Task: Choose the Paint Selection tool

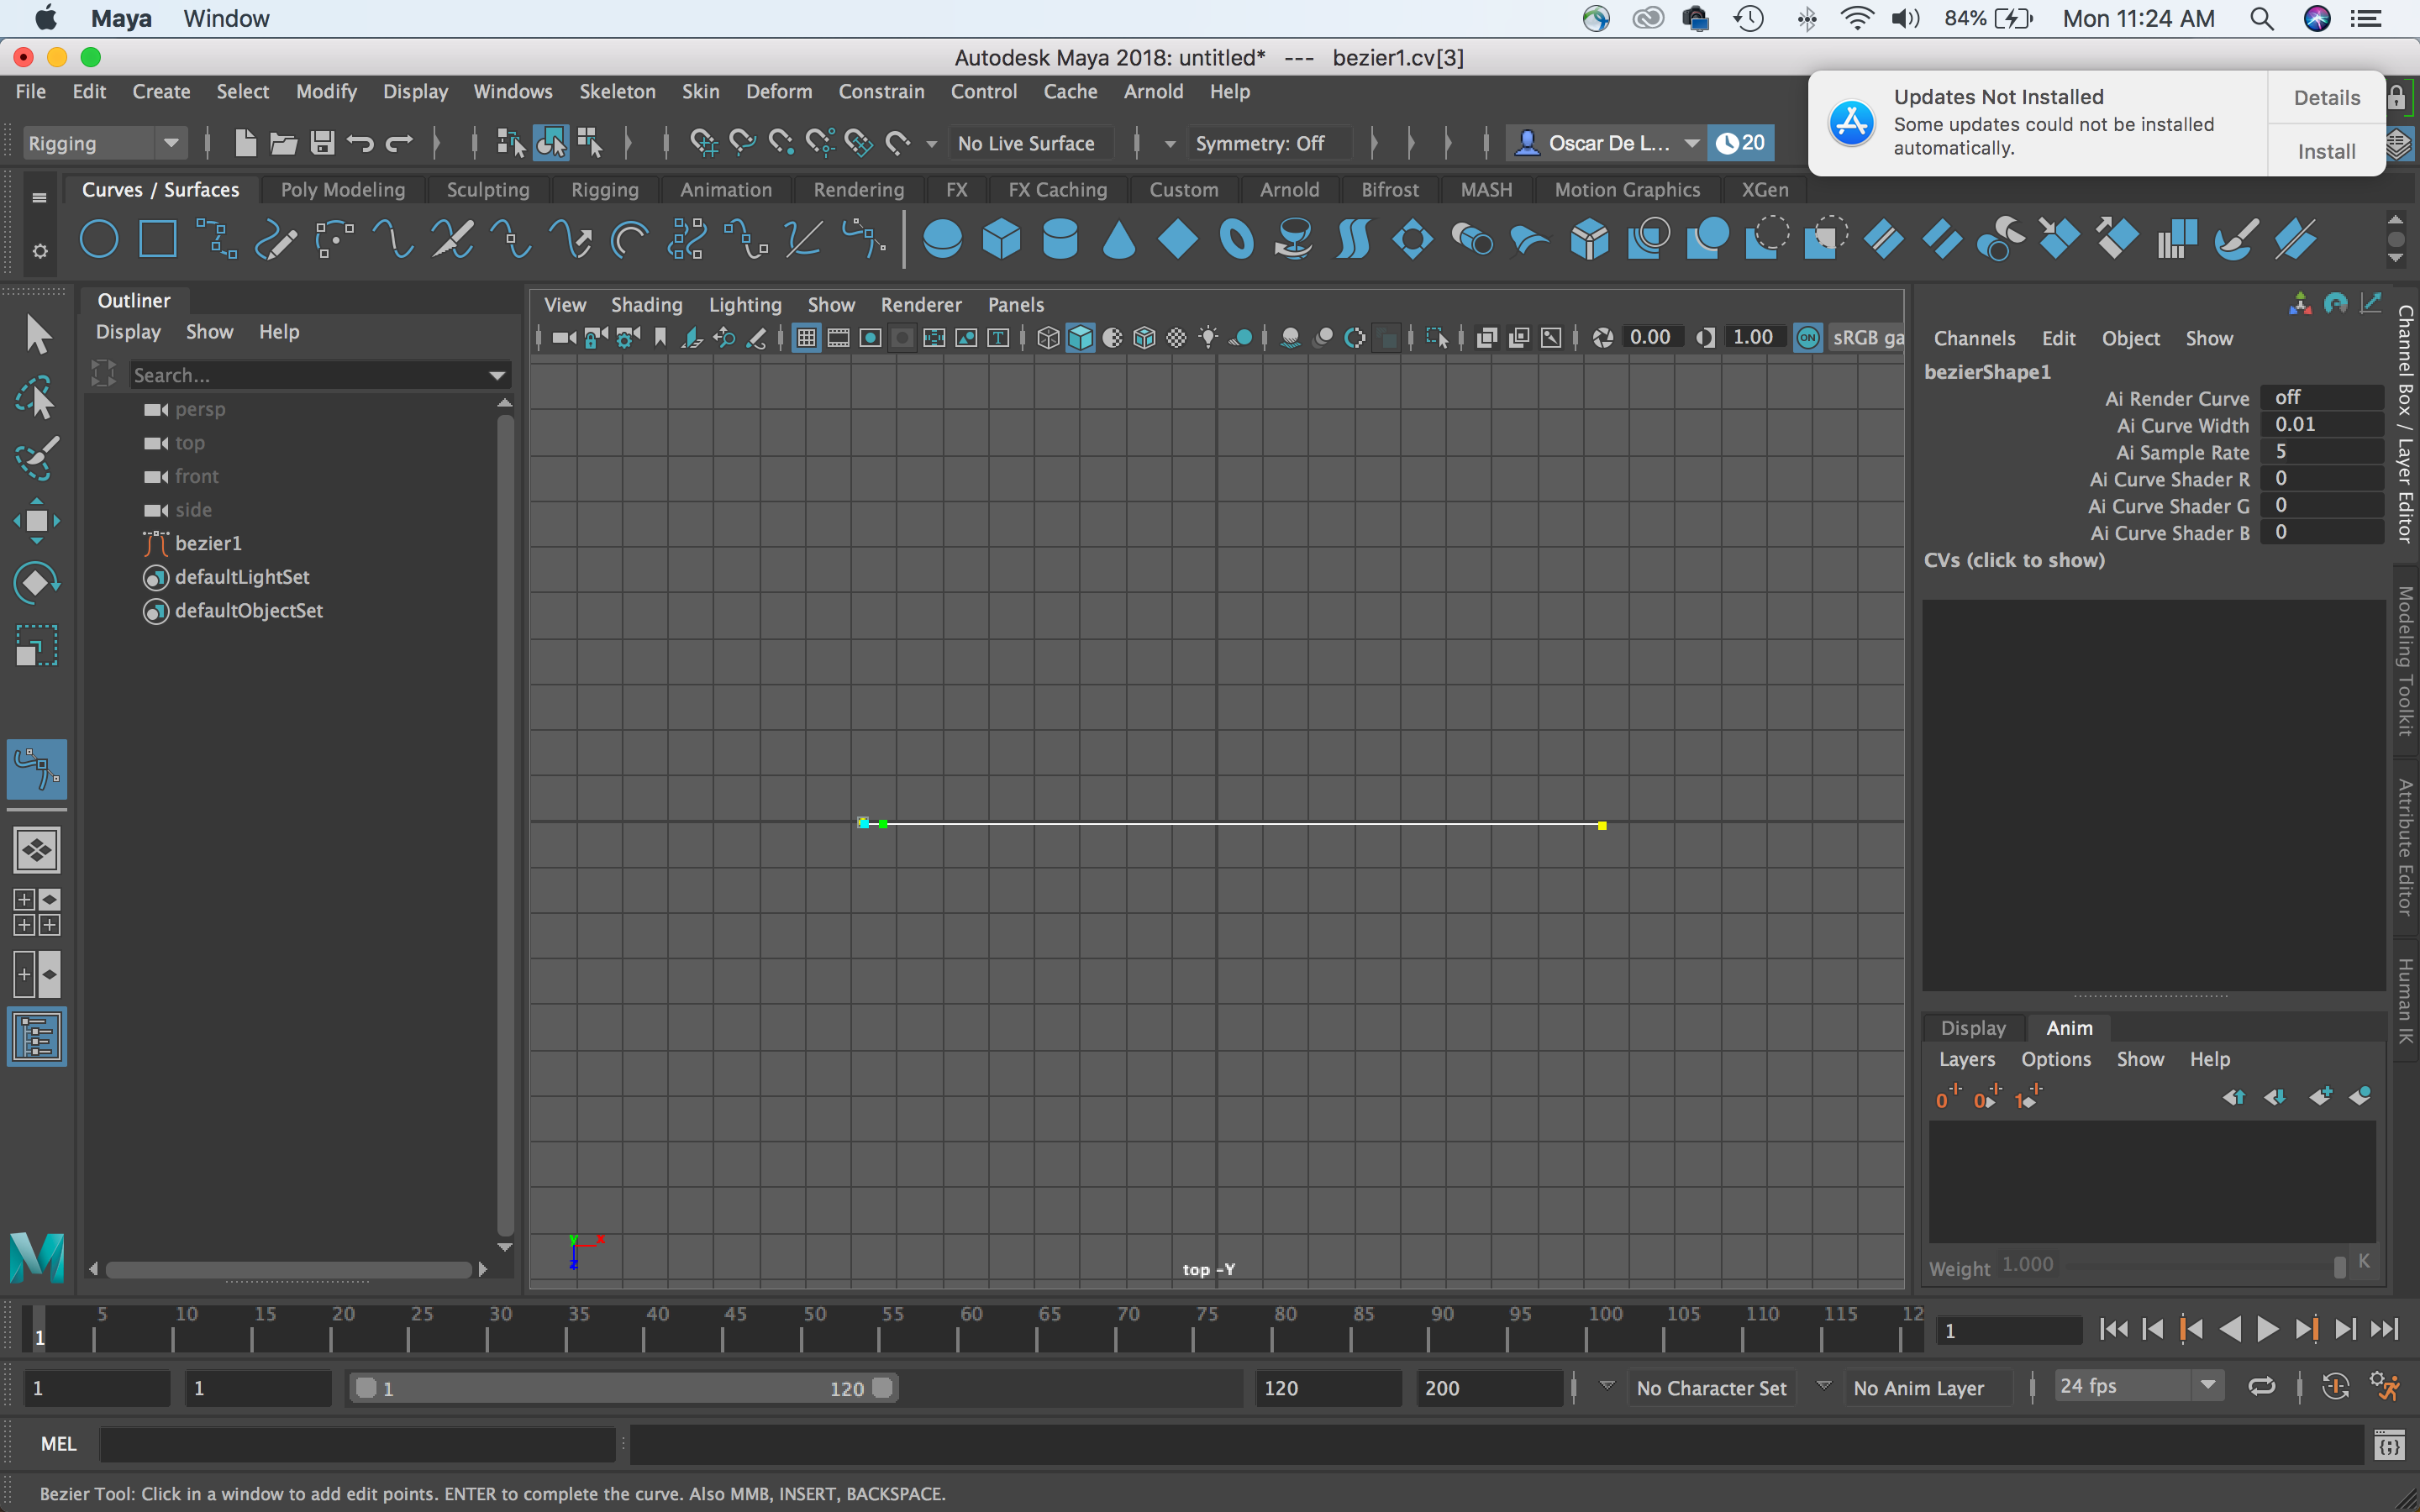Action: point(37,459)
